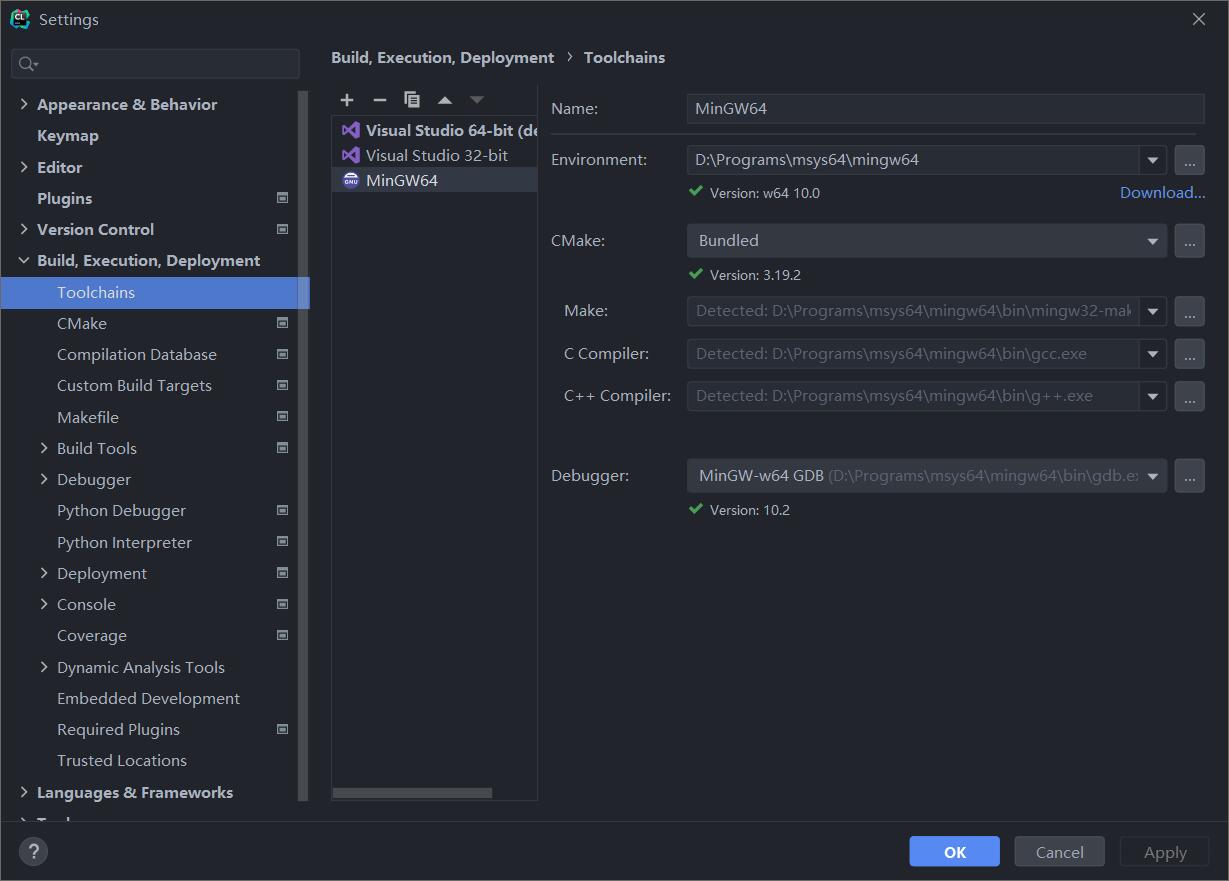This screenshot has height=881, width=1229.
Task: Open the Environment path dropdown
Action: click(1153, 160)
